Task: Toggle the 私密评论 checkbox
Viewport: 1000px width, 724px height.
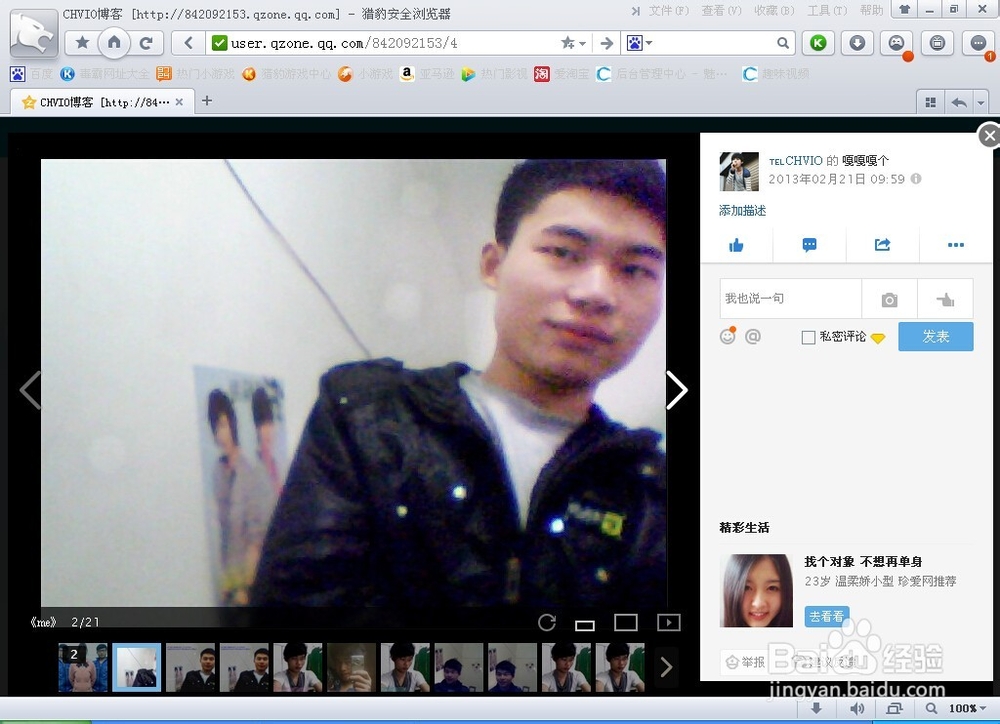Action: pyautogui.click(x=808, y=337)
